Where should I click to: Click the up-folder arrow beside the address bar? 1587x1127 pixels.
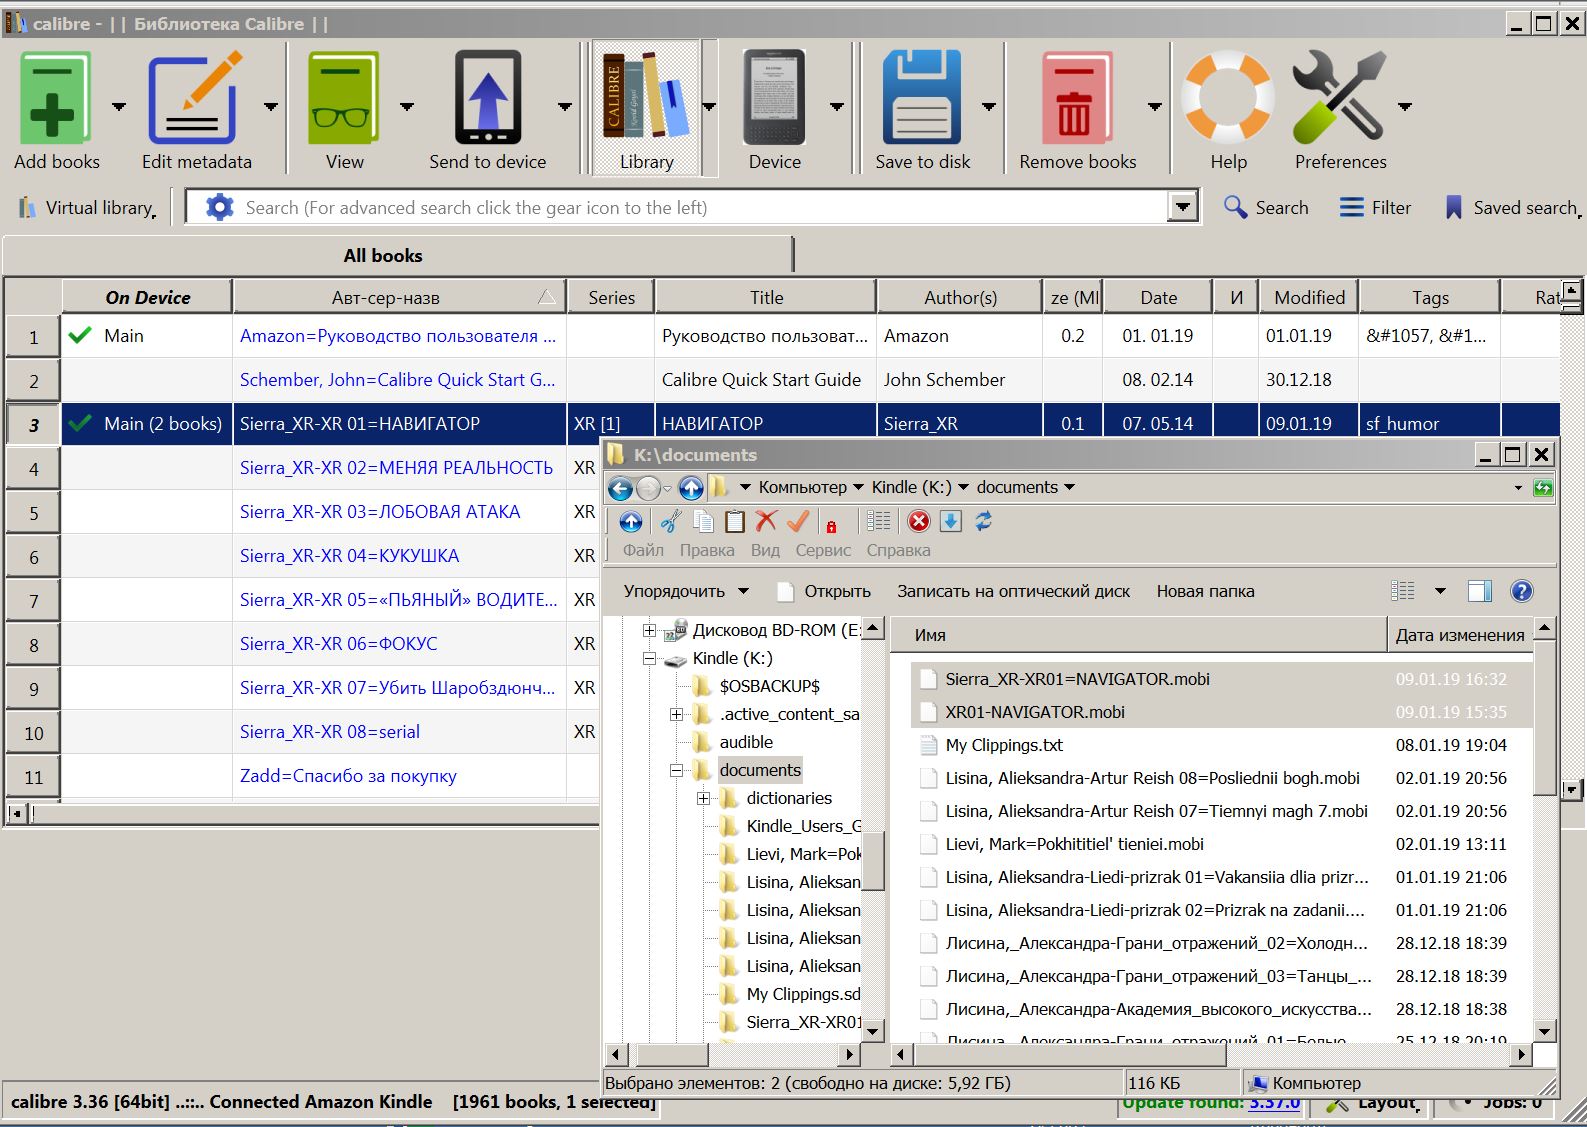point(691,488)
